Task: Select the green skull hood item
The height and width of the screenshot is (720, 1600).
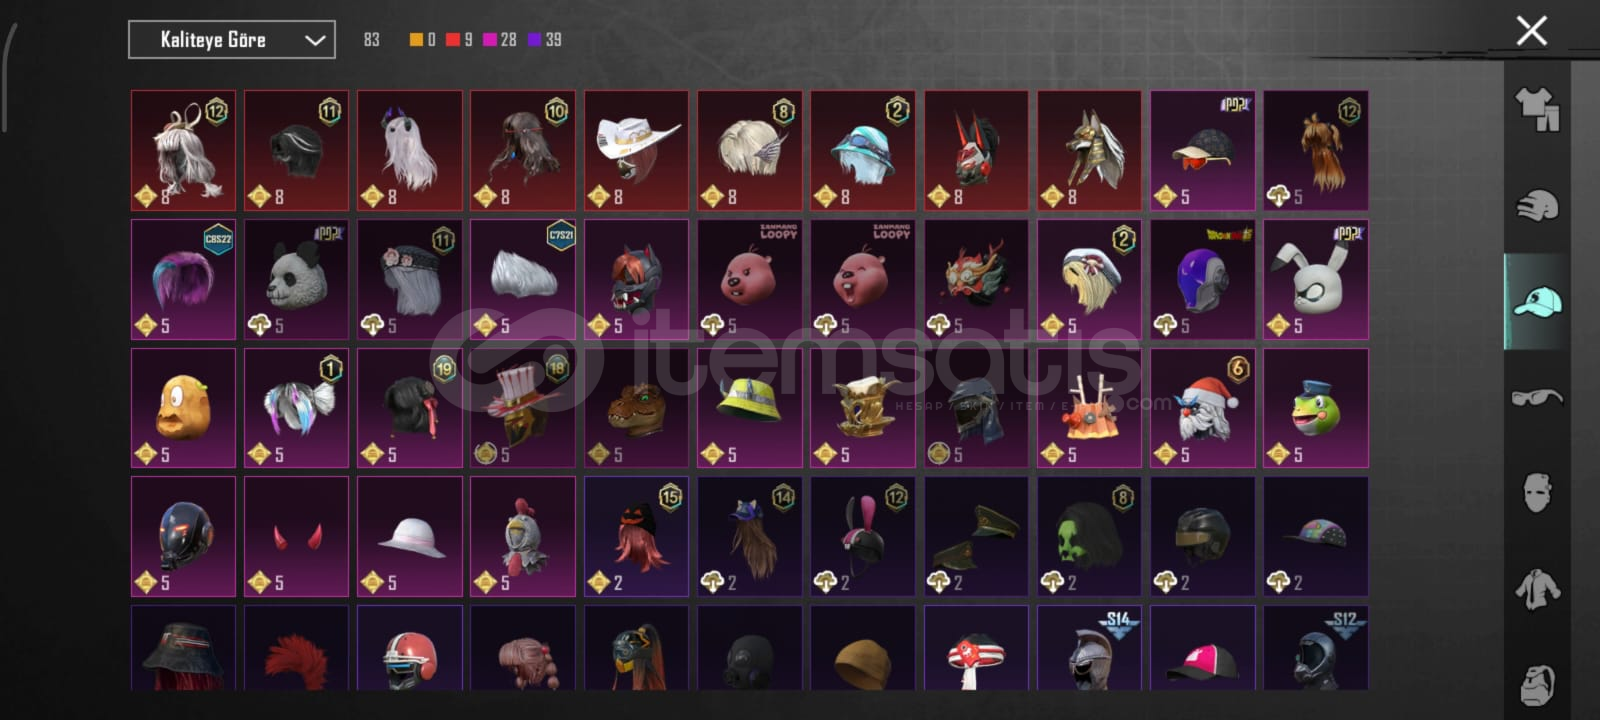Action: pyautogui.click(x=1089, y=536)
